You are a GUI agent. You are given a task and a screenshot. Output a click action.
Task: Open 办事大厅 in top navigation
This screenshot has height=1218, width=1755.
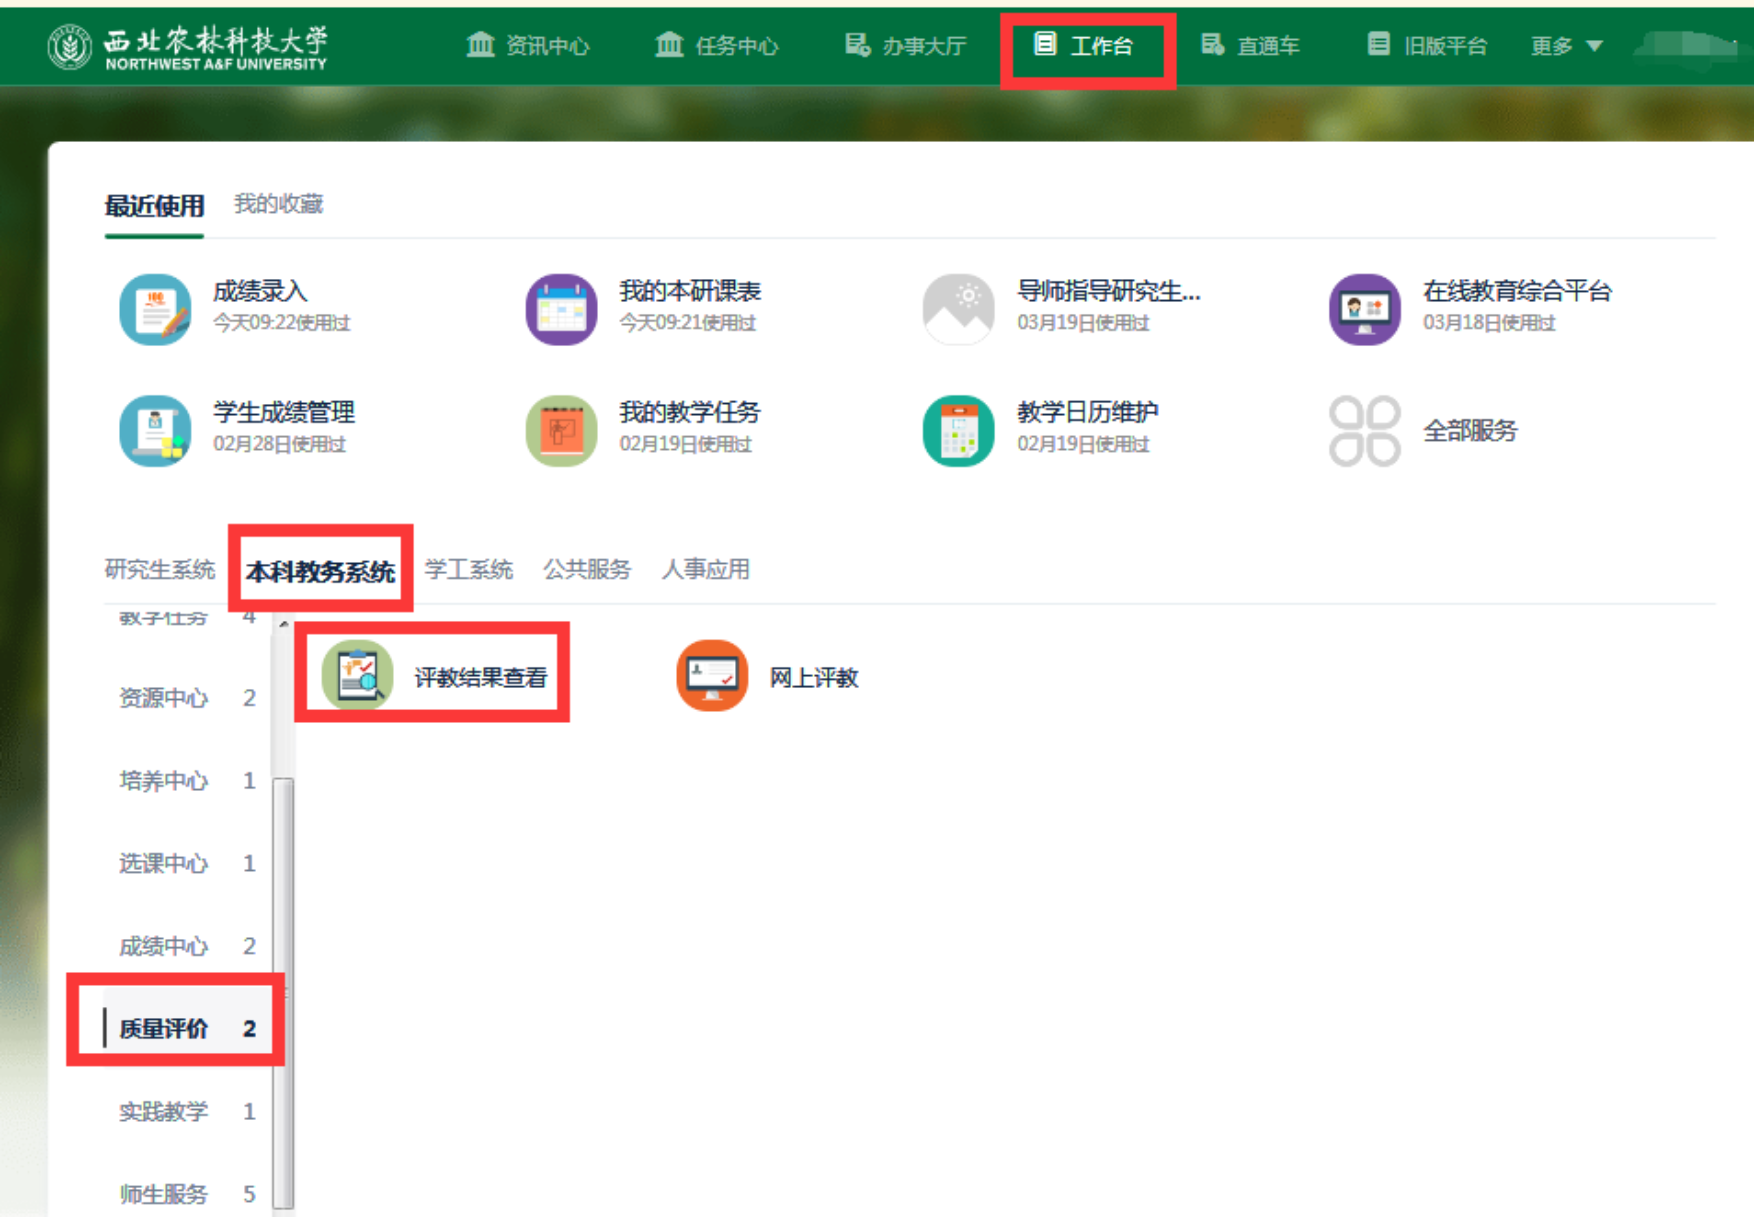[x=906, y=46]
